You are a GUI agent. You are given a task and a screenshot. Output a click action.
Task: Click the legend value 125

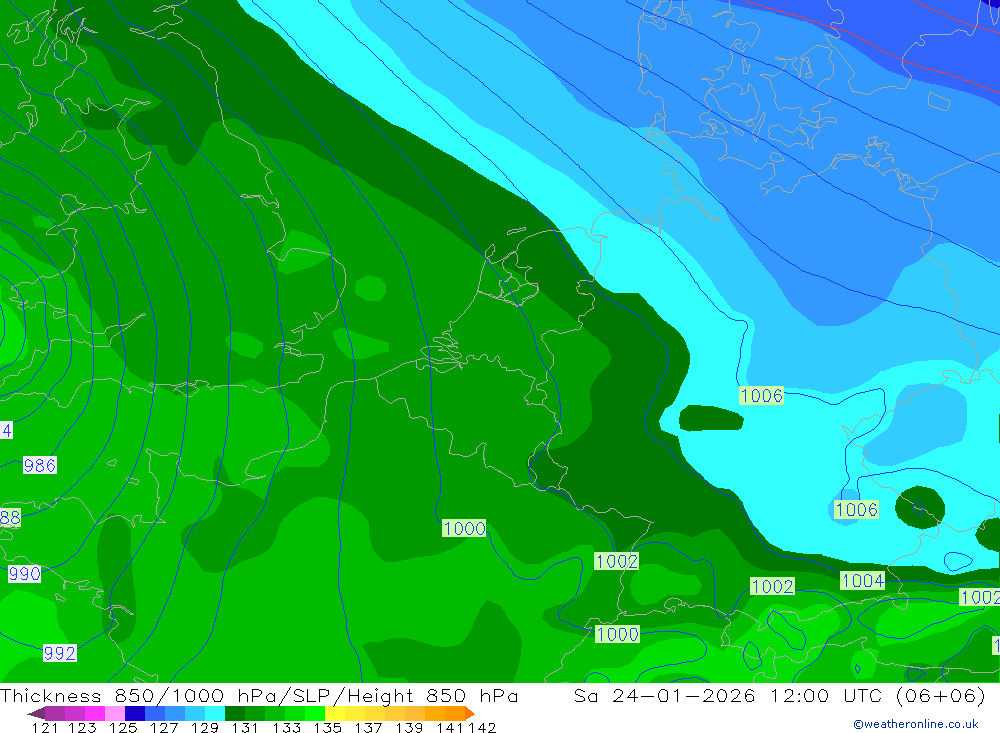[123, 727]
